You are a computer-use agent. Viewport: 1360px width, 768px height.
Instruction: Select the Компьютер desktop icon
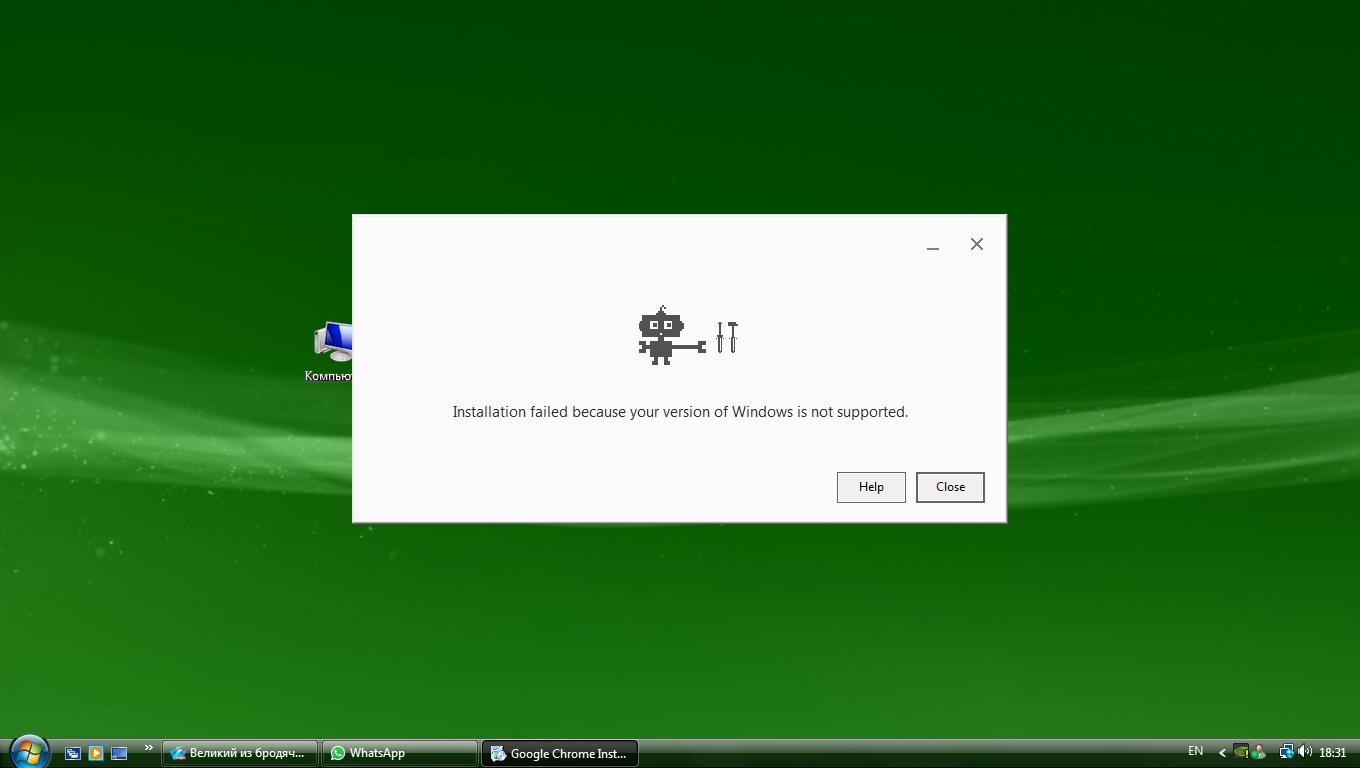330,351
